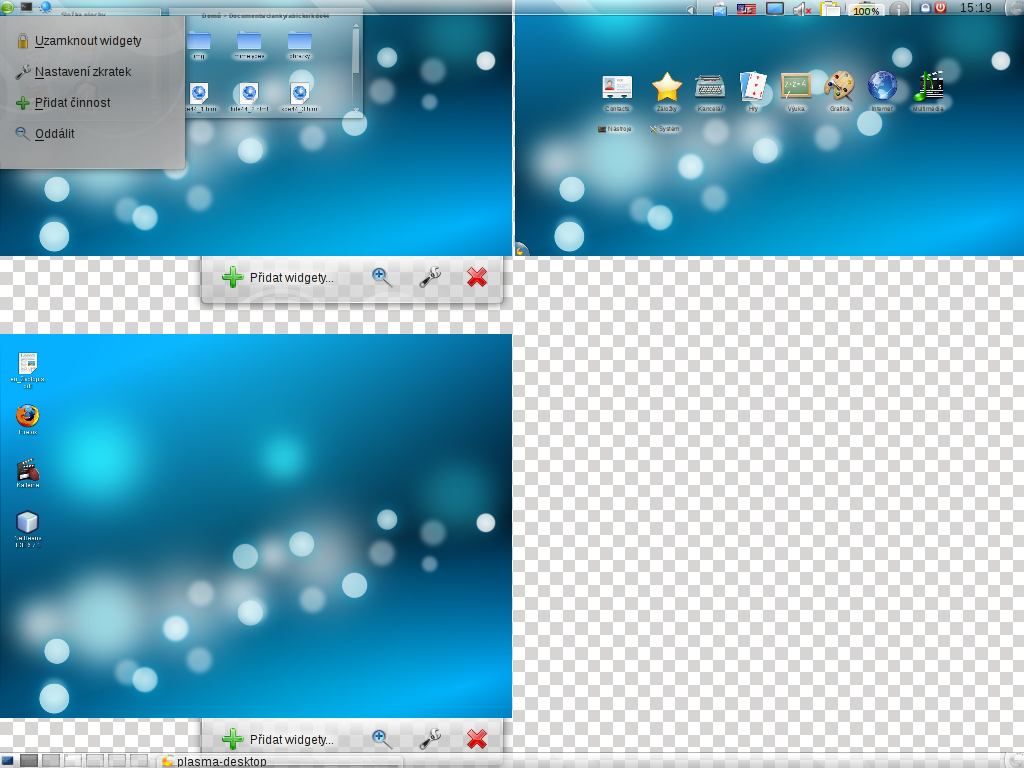Open the Multimédia category icon

point(928,87)
